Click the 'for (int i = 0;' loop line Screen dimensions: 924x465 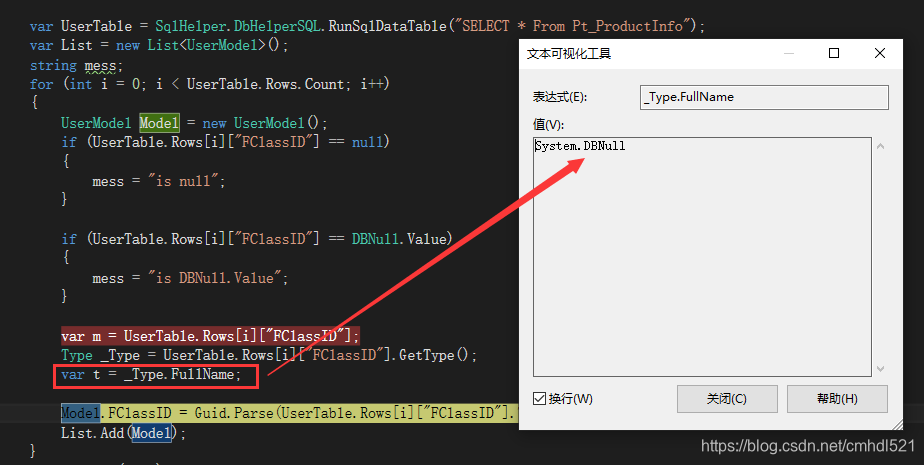click(x=210, y=84)
